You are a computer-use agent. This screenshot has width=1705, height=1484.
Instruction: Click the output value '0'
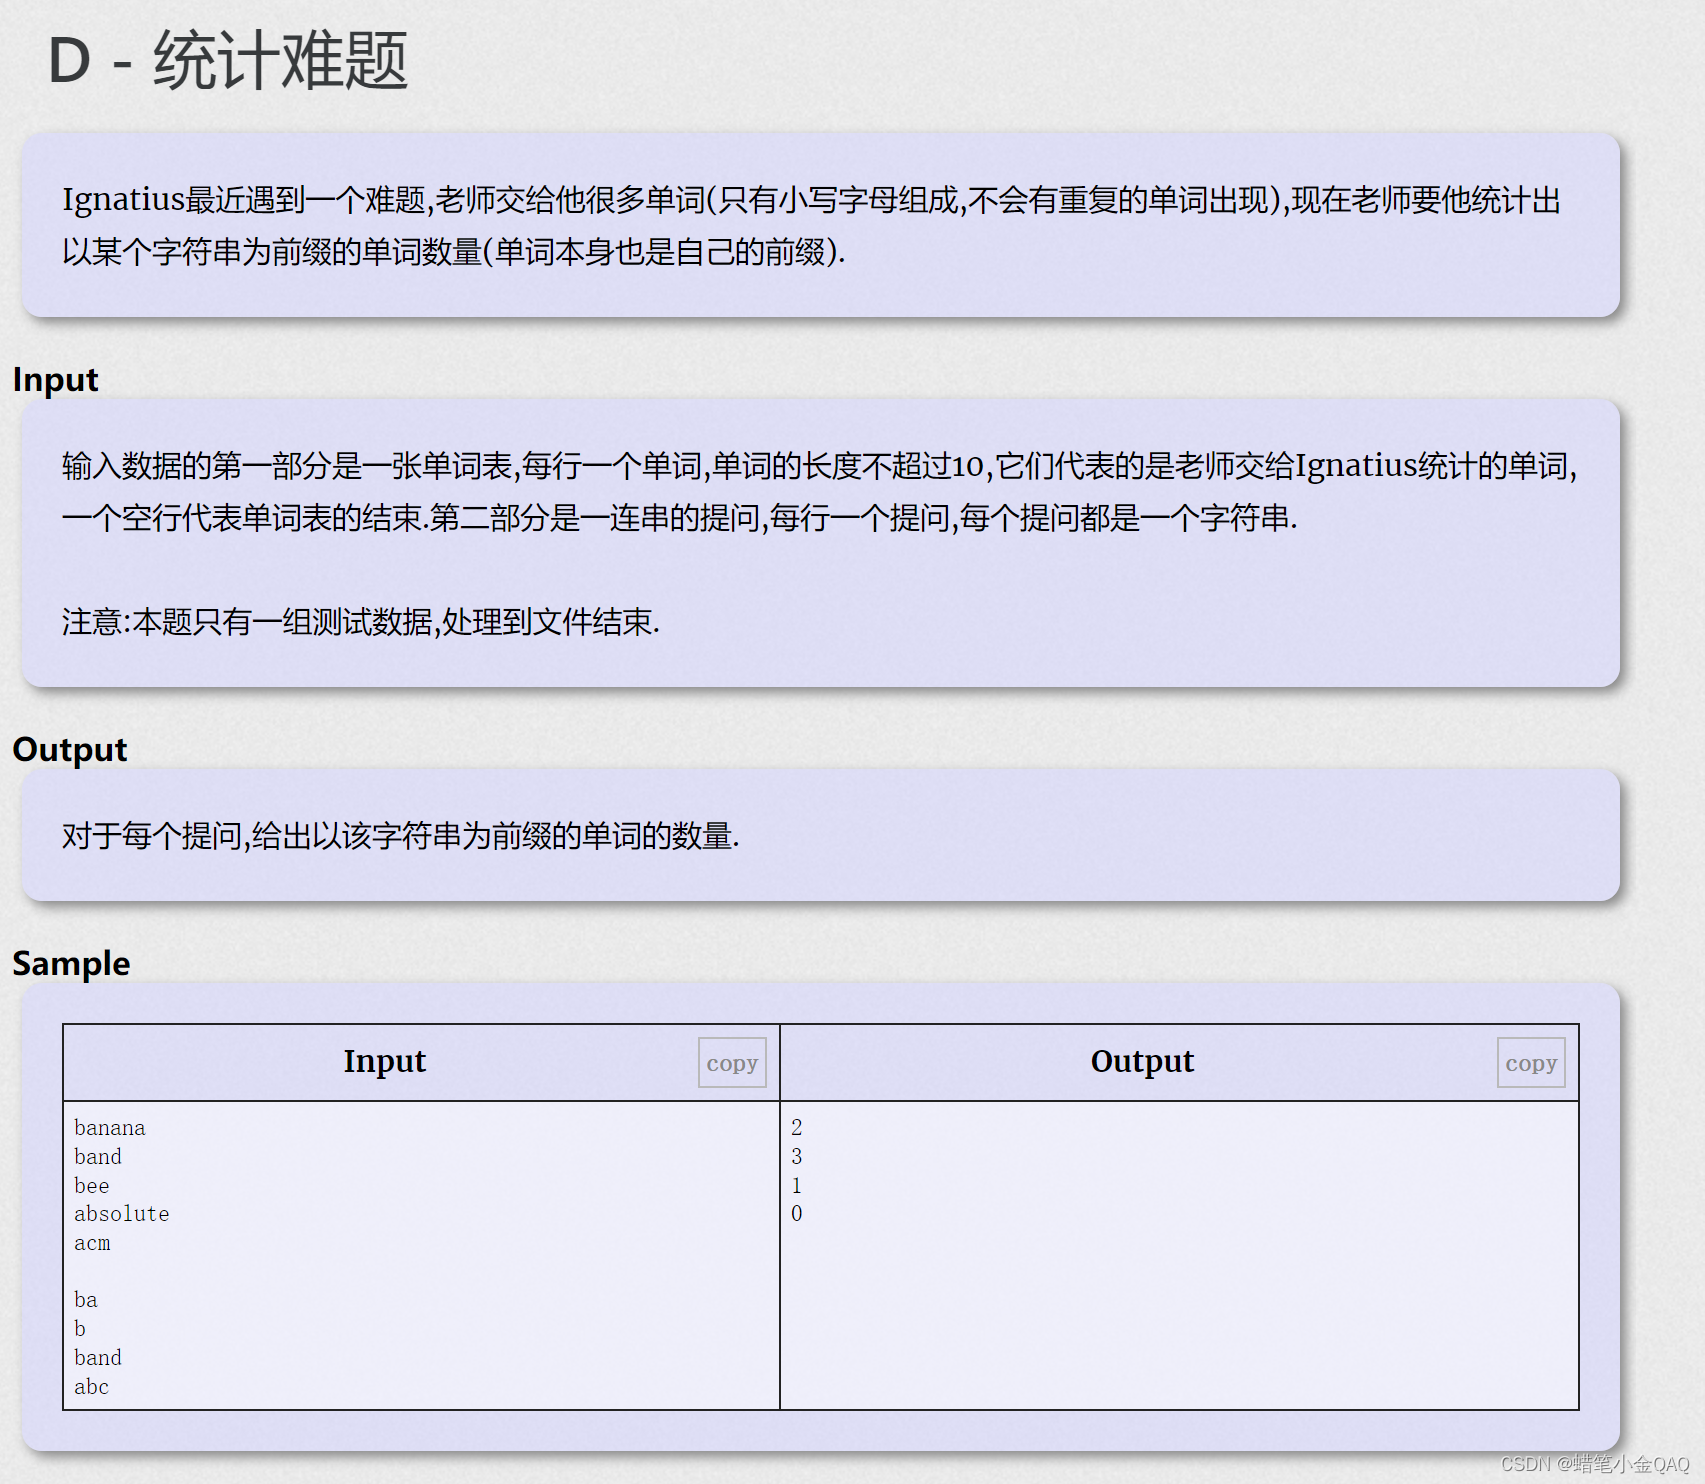797,1214
